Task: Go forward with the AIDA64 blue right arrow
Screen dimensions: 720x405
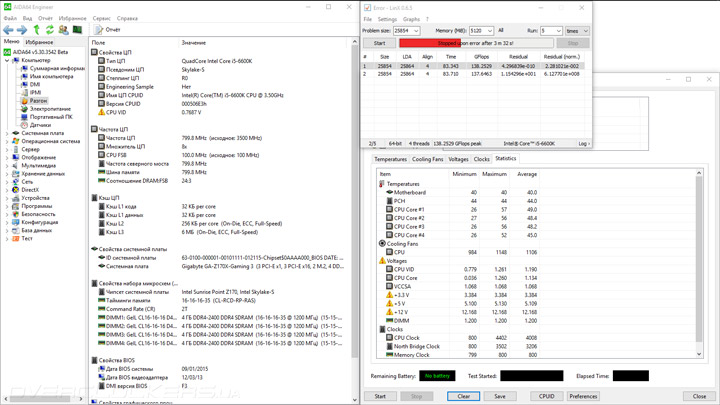Action: click(x=22, y=30)
